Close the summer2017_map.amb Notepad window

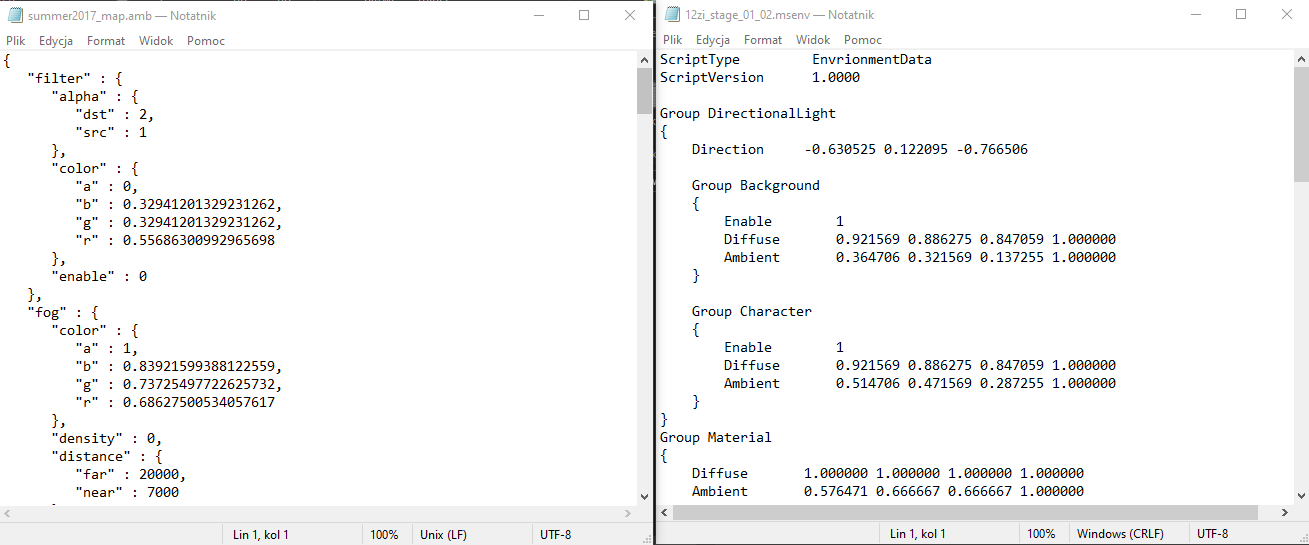coord(629,15)
